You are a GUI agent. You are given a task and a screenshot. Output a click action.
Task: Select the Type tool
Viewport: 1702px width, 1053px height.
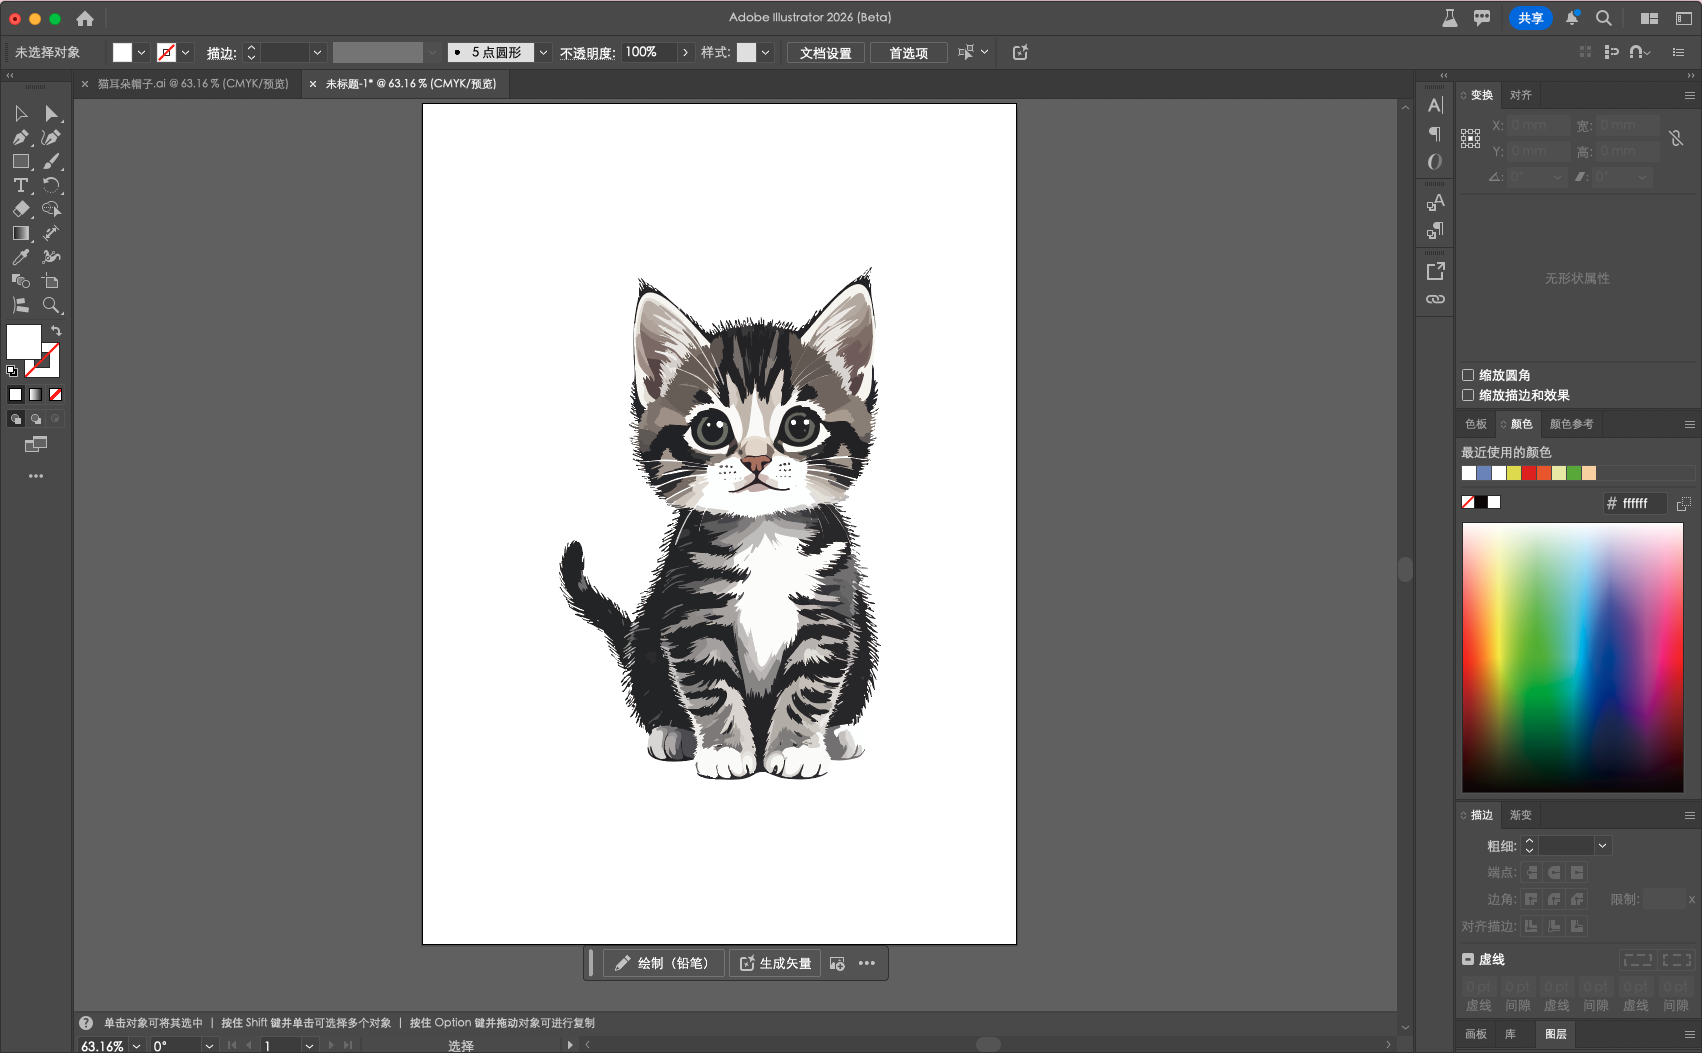(x=20, y=186)
